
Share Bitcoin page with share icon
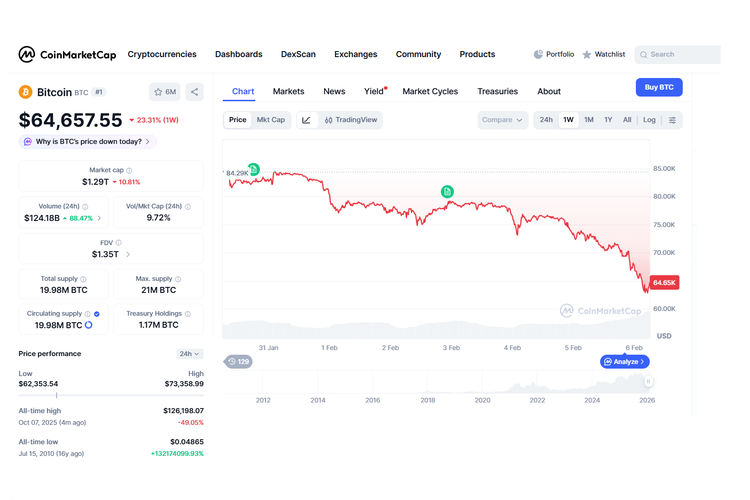pos(194,92)
